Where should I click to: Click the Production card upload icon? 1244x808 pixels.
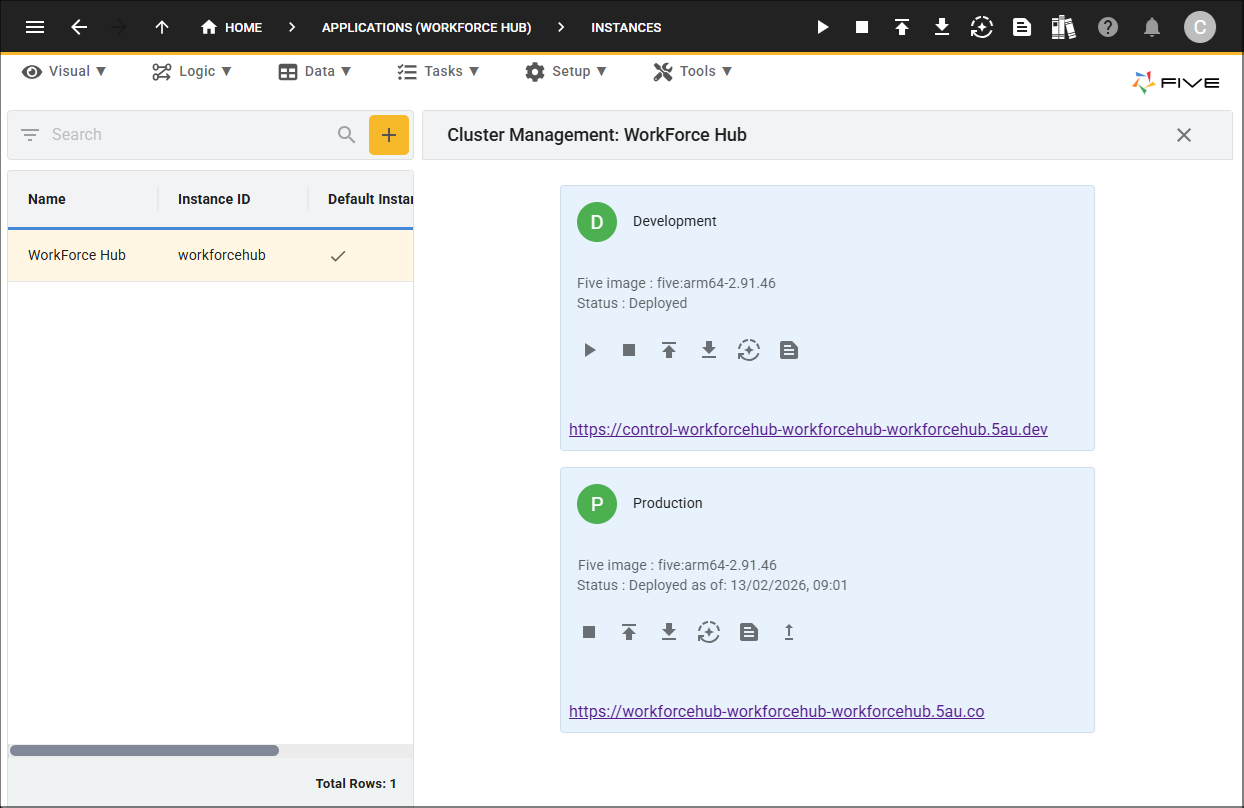click(629, 632)
